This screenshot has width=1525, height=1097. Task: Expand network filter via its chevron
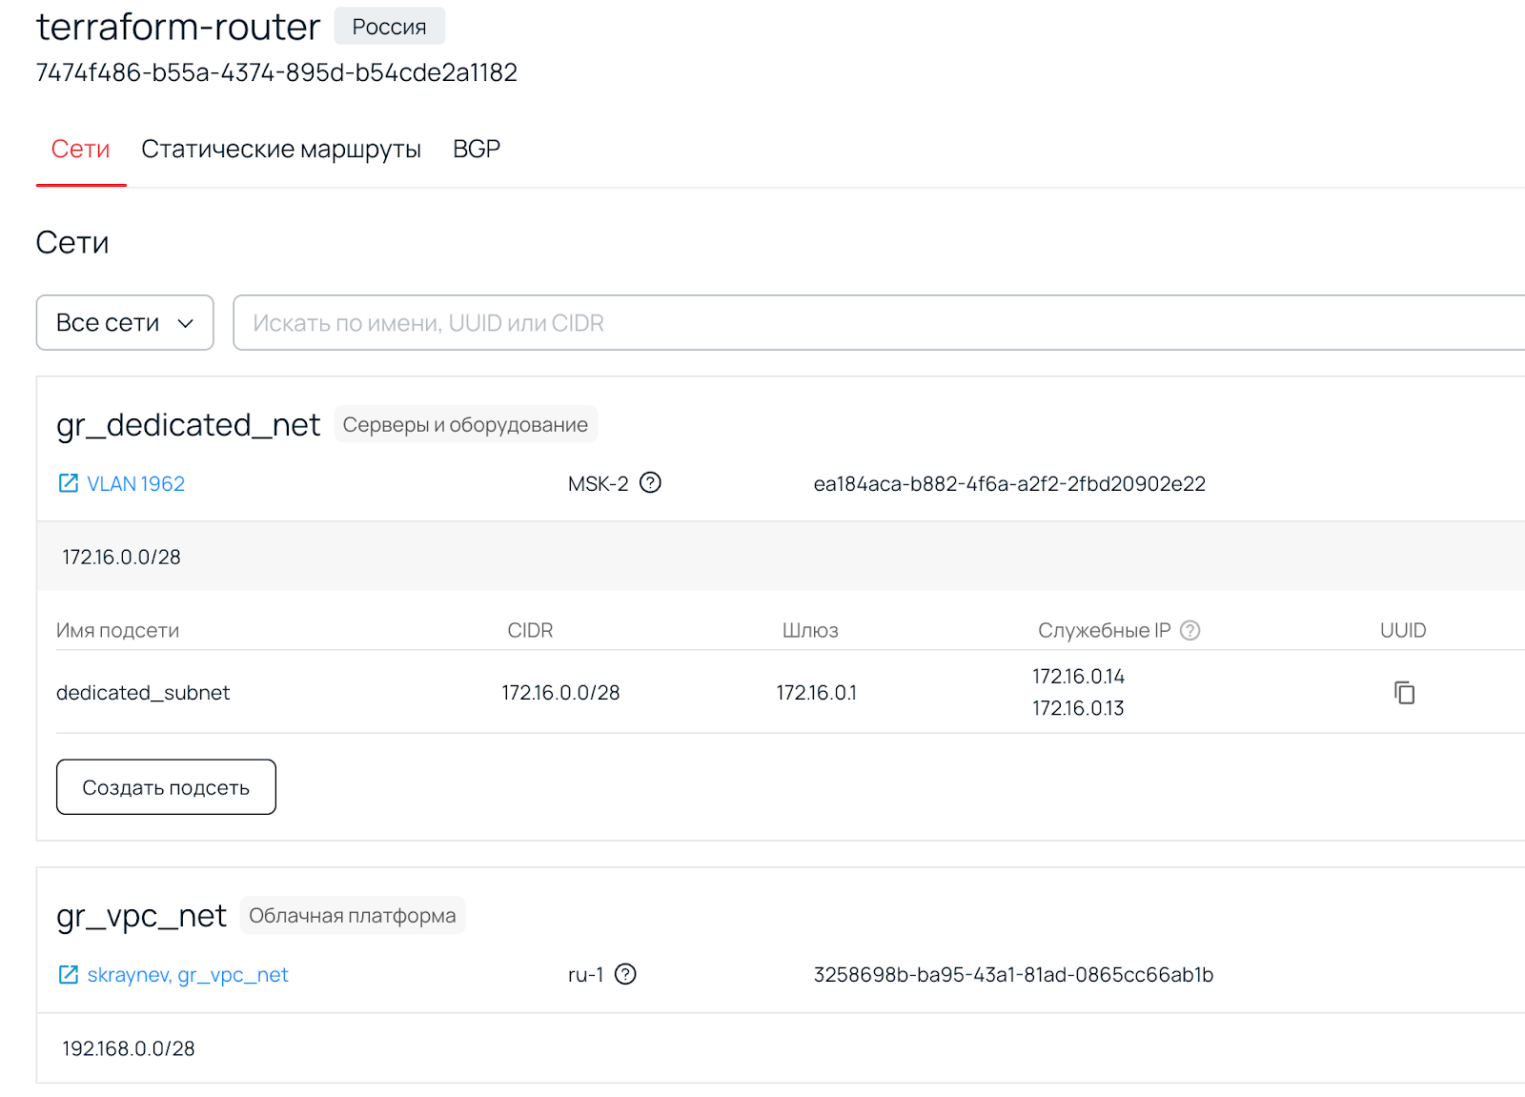[185, 323]
